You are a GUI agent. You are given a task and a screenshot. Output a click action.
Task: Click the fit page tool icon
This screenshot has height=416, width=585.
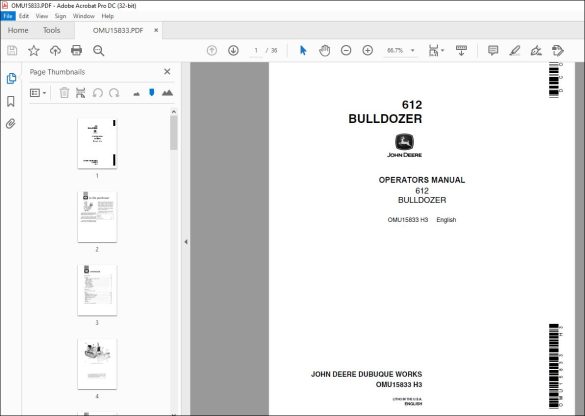click(x=434, y=50)
